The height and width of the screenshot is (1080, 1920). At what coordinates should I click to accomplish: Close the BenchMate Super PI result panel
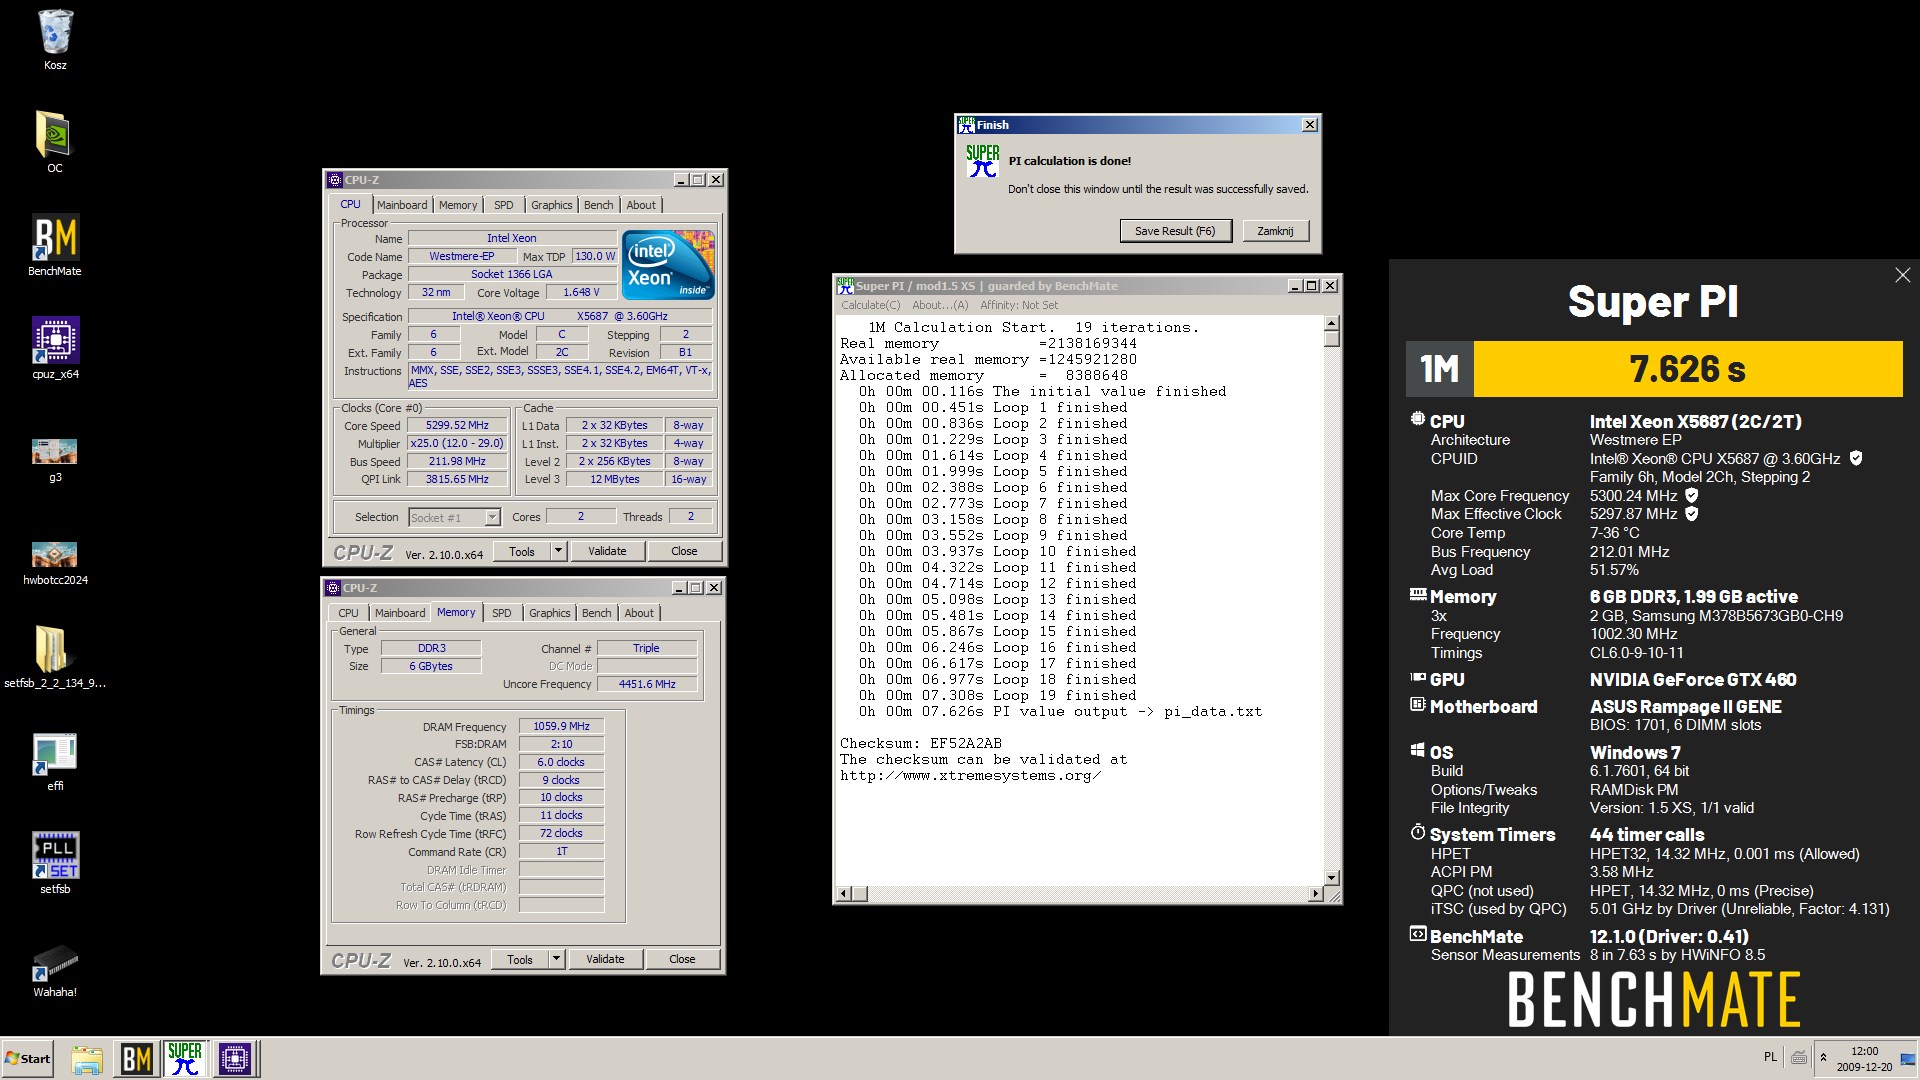pos(1902,275)
